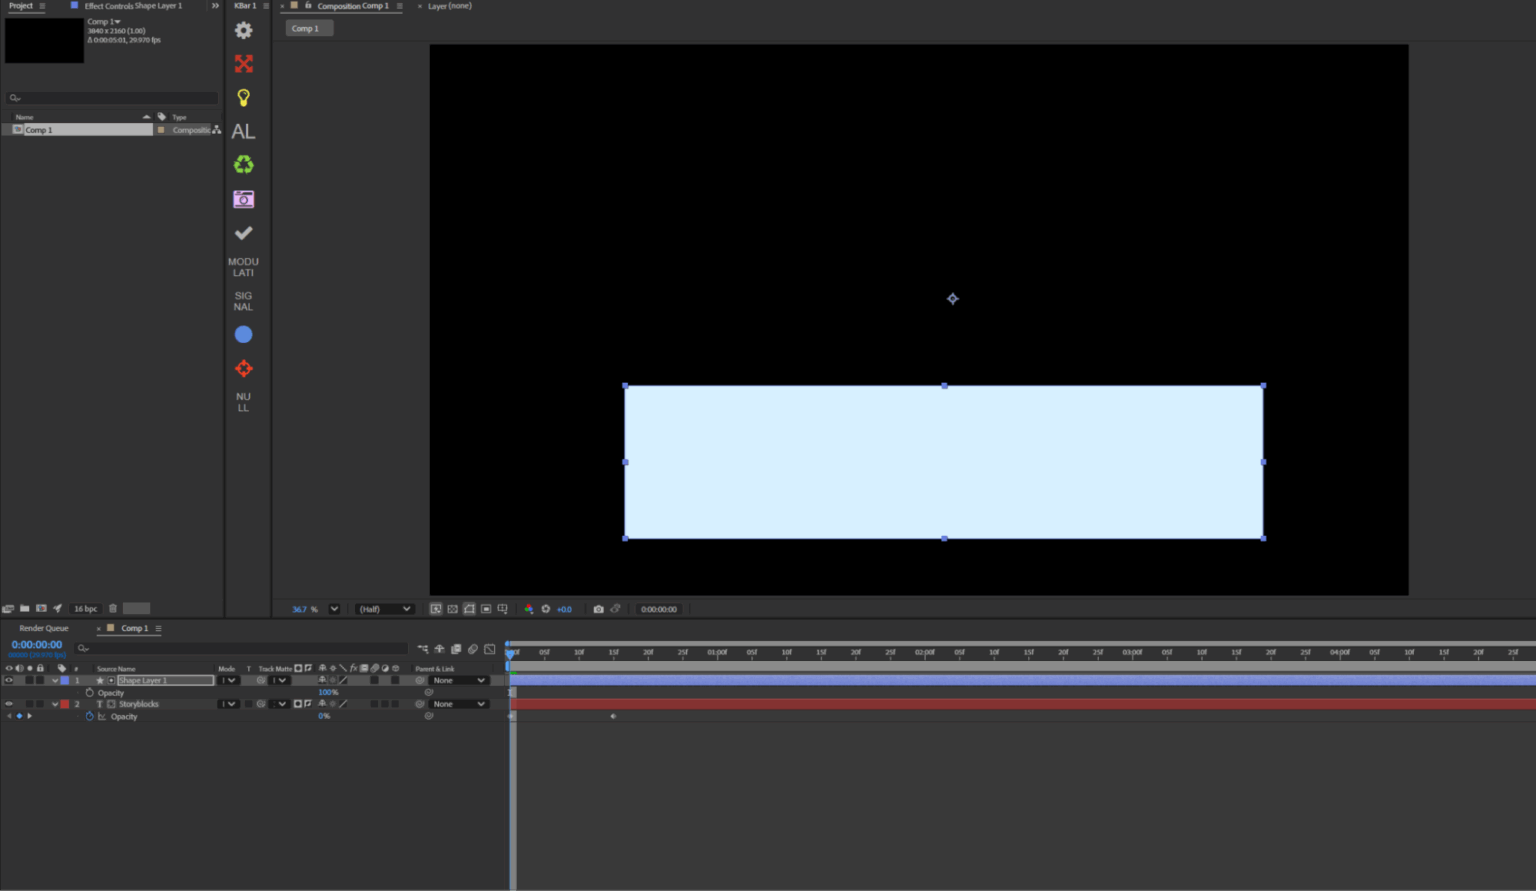Viewport: 1536px width, 891px height.
Task: Click the AL button in the KBar panel
Action: click(x=243, y=131)
